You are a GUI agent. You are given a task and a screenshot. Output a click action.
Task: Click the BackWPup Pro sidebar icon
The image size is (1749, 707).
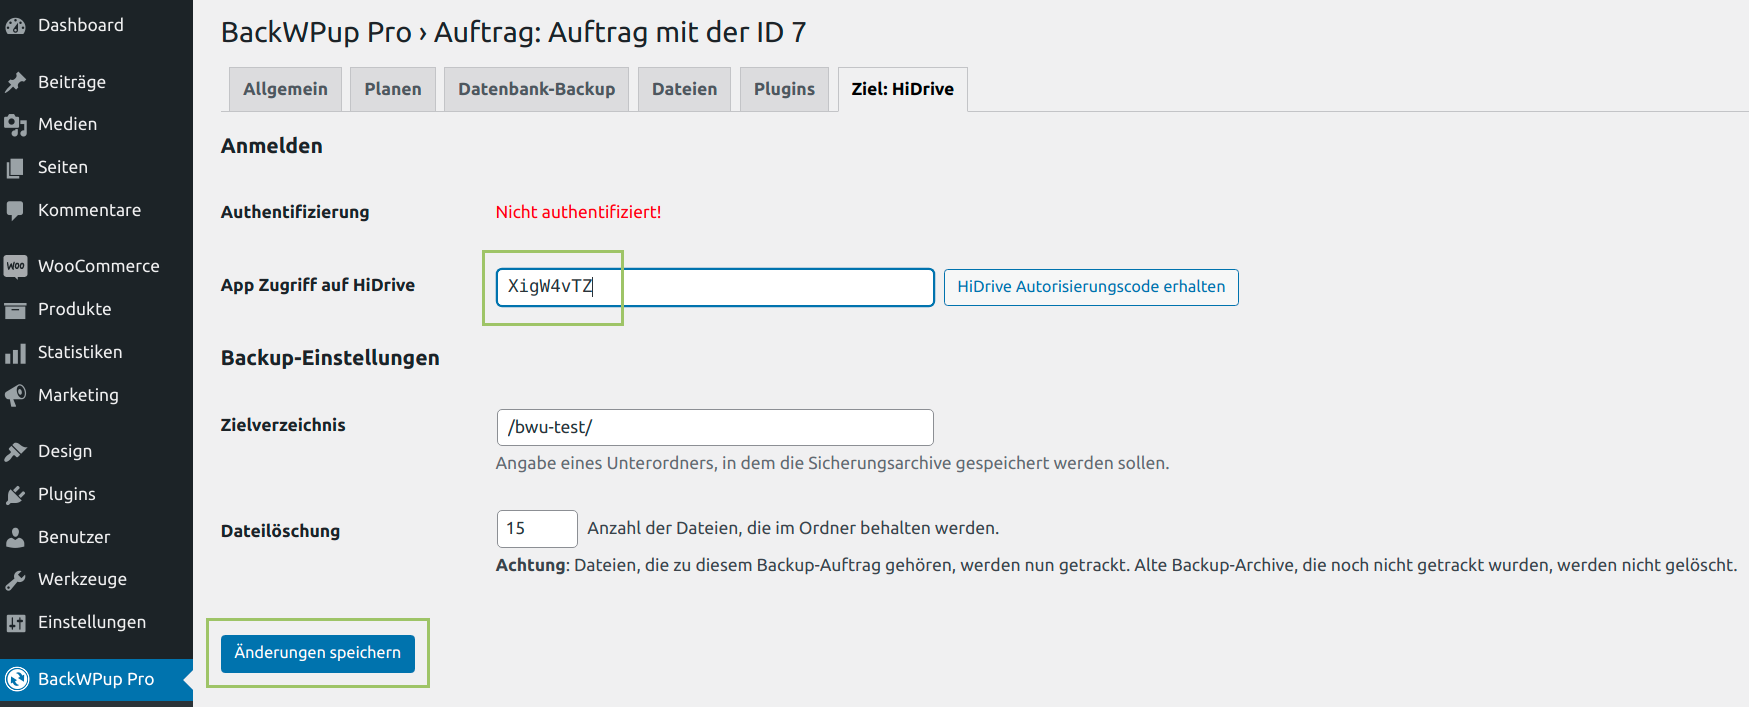coord(17,680)
